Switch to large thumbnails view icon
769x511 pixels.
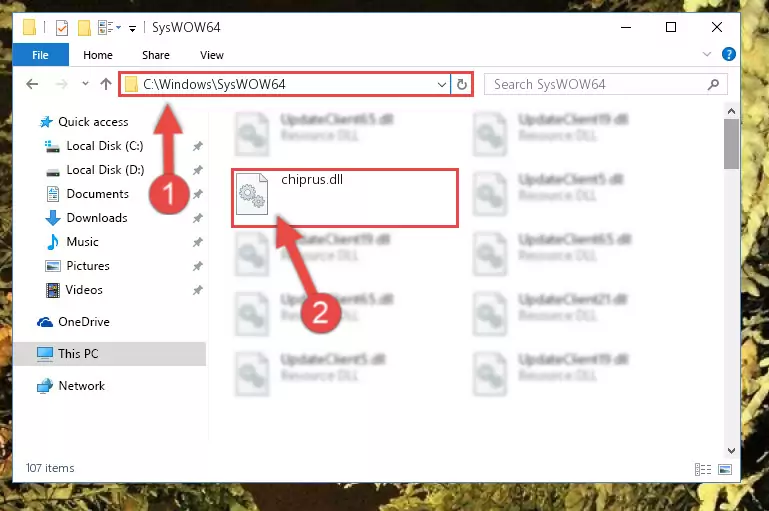[725, 469]
